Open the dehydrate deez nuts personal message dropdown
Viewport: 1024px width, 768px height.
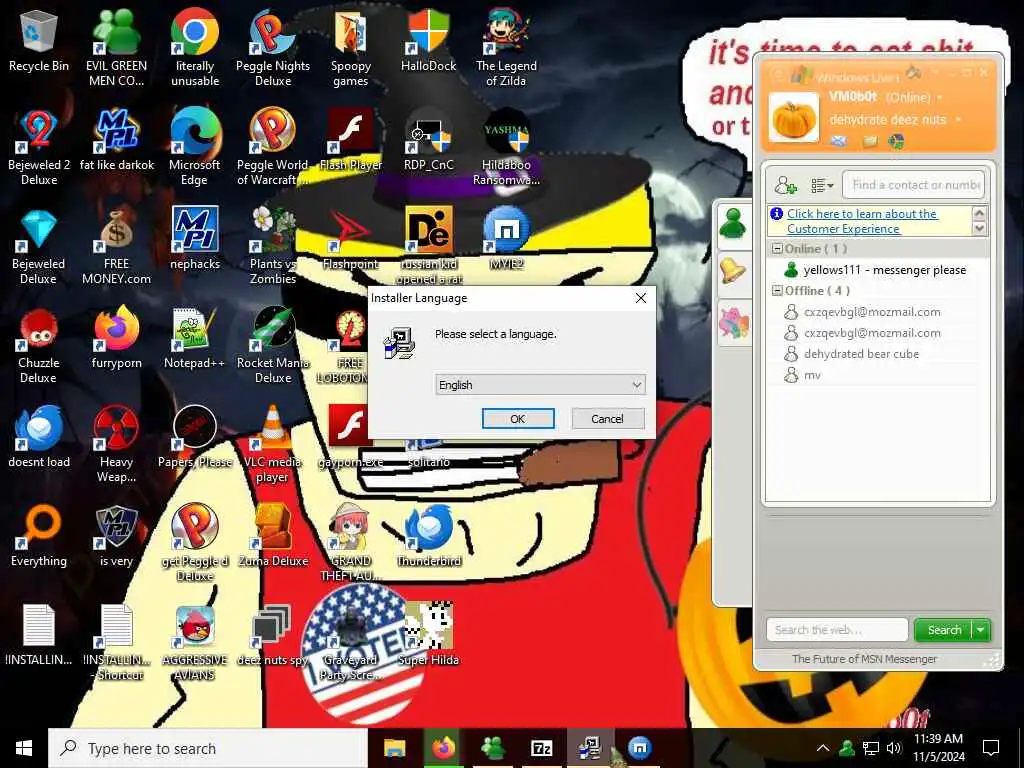958,120
